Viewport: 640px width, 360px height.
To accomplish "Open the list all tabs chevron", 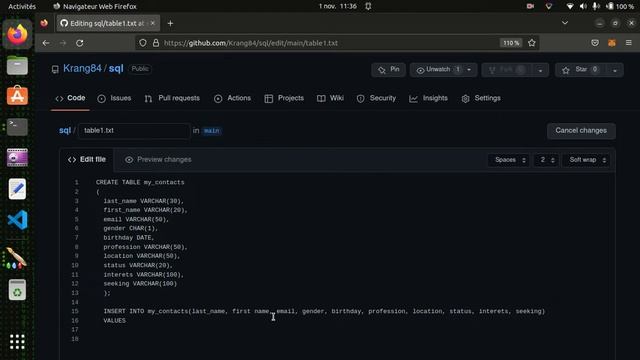I will [565, 23].
